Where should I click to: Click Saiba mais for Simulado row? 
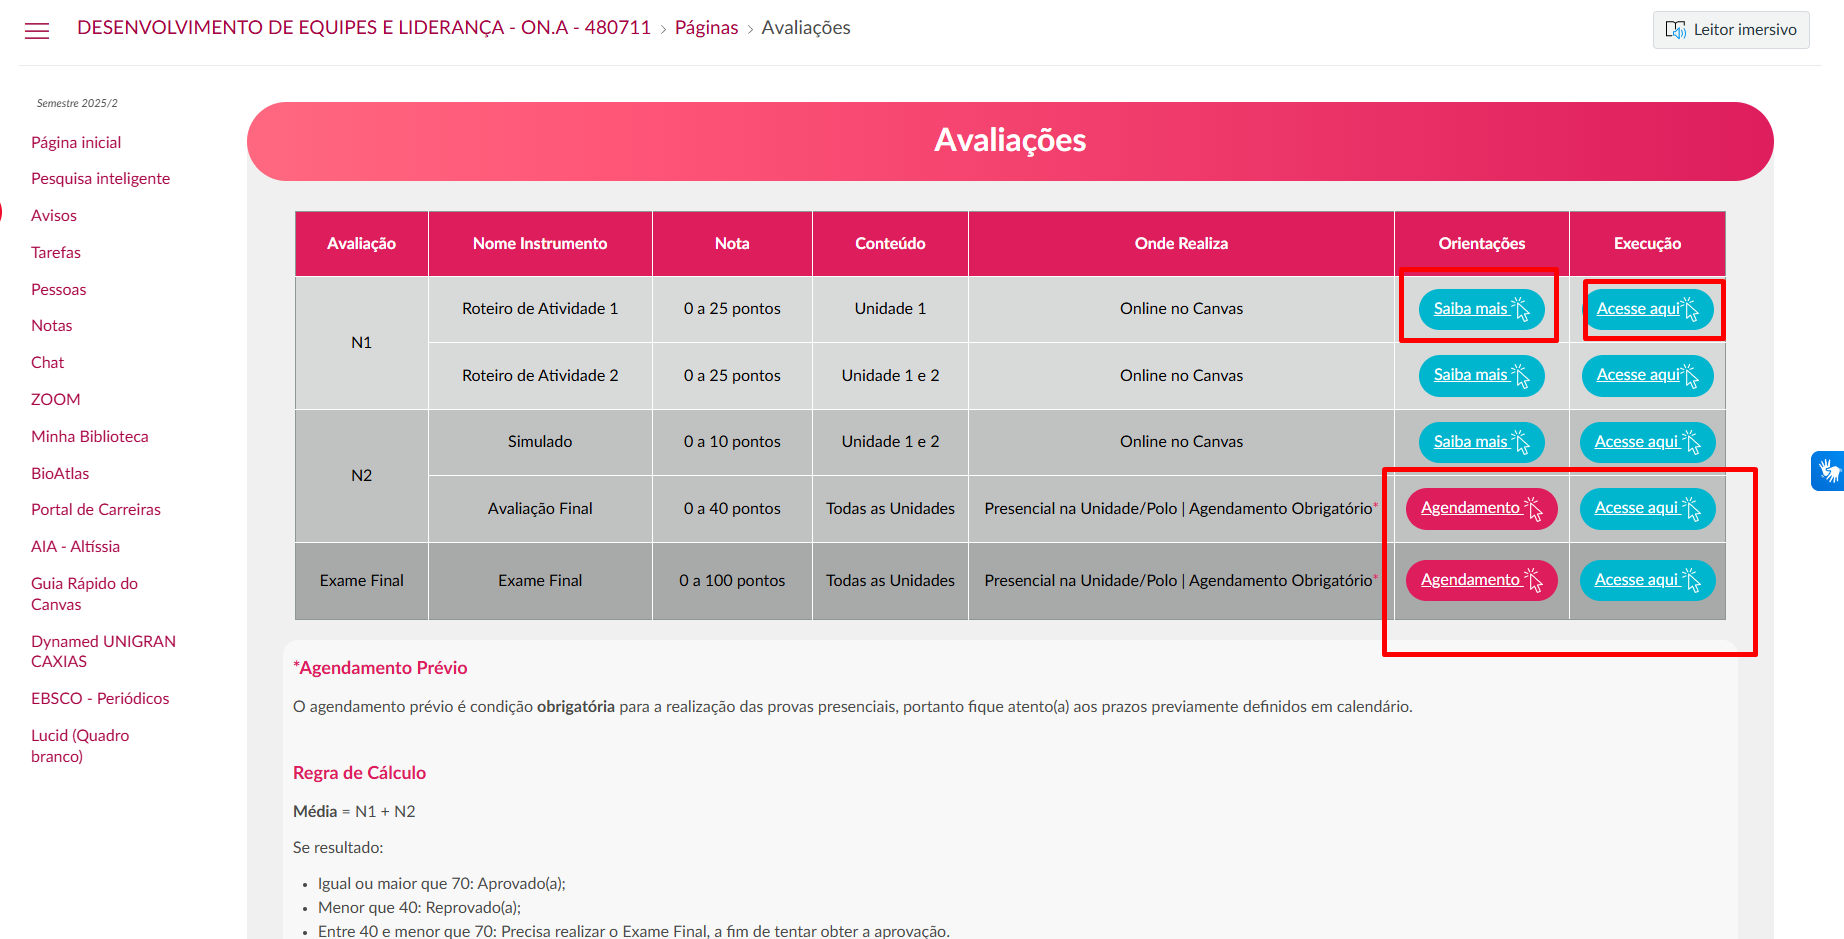pos(1481,442)
